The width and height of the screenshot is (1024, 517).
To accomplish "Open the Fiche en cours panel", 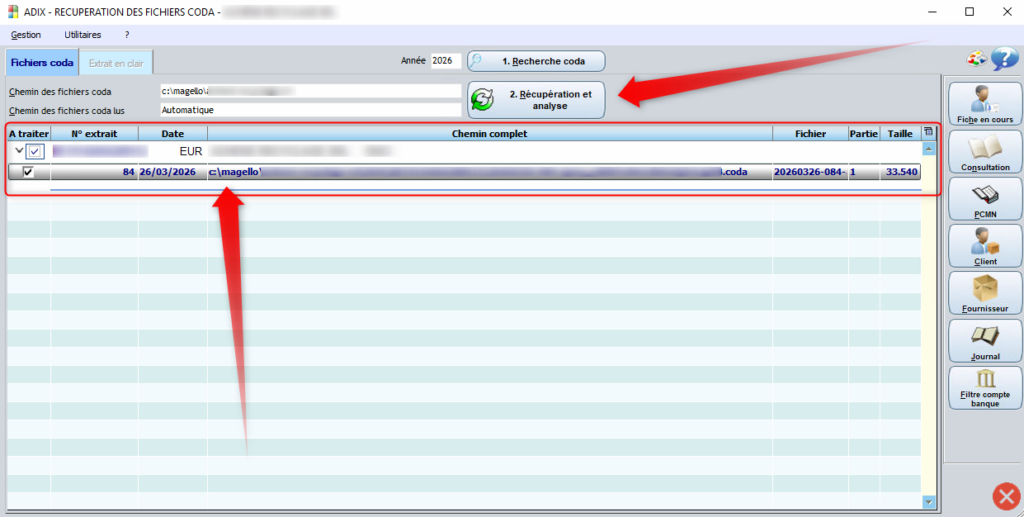I will click(x=984, y=104).
